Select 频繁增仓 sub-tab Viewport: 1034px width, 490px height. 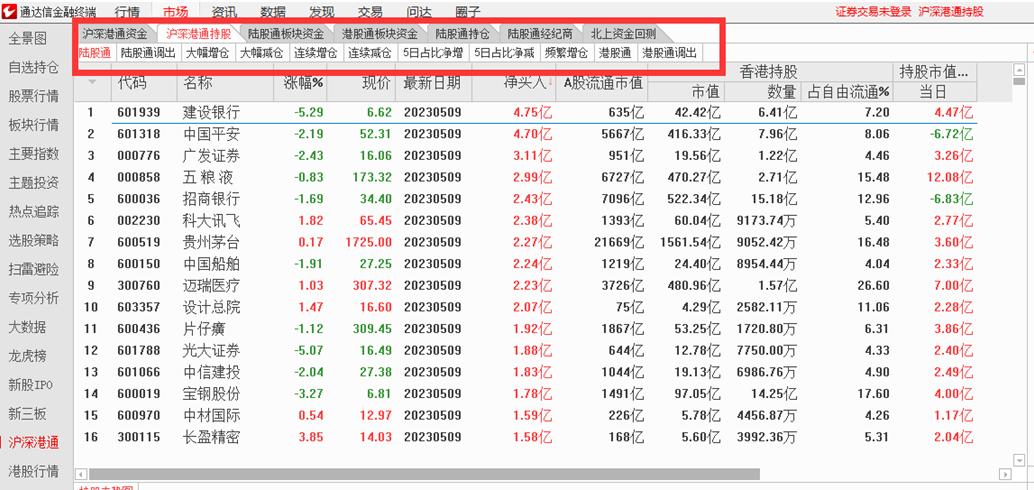(x=566, y=53)
